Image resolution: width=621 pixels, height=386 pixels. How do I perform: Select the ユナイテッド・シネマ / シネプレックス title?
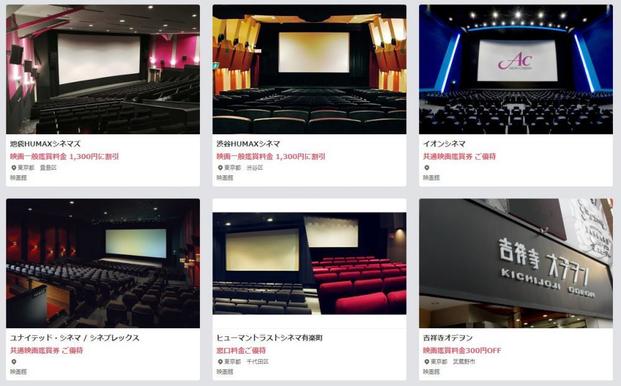pos(75,338)
